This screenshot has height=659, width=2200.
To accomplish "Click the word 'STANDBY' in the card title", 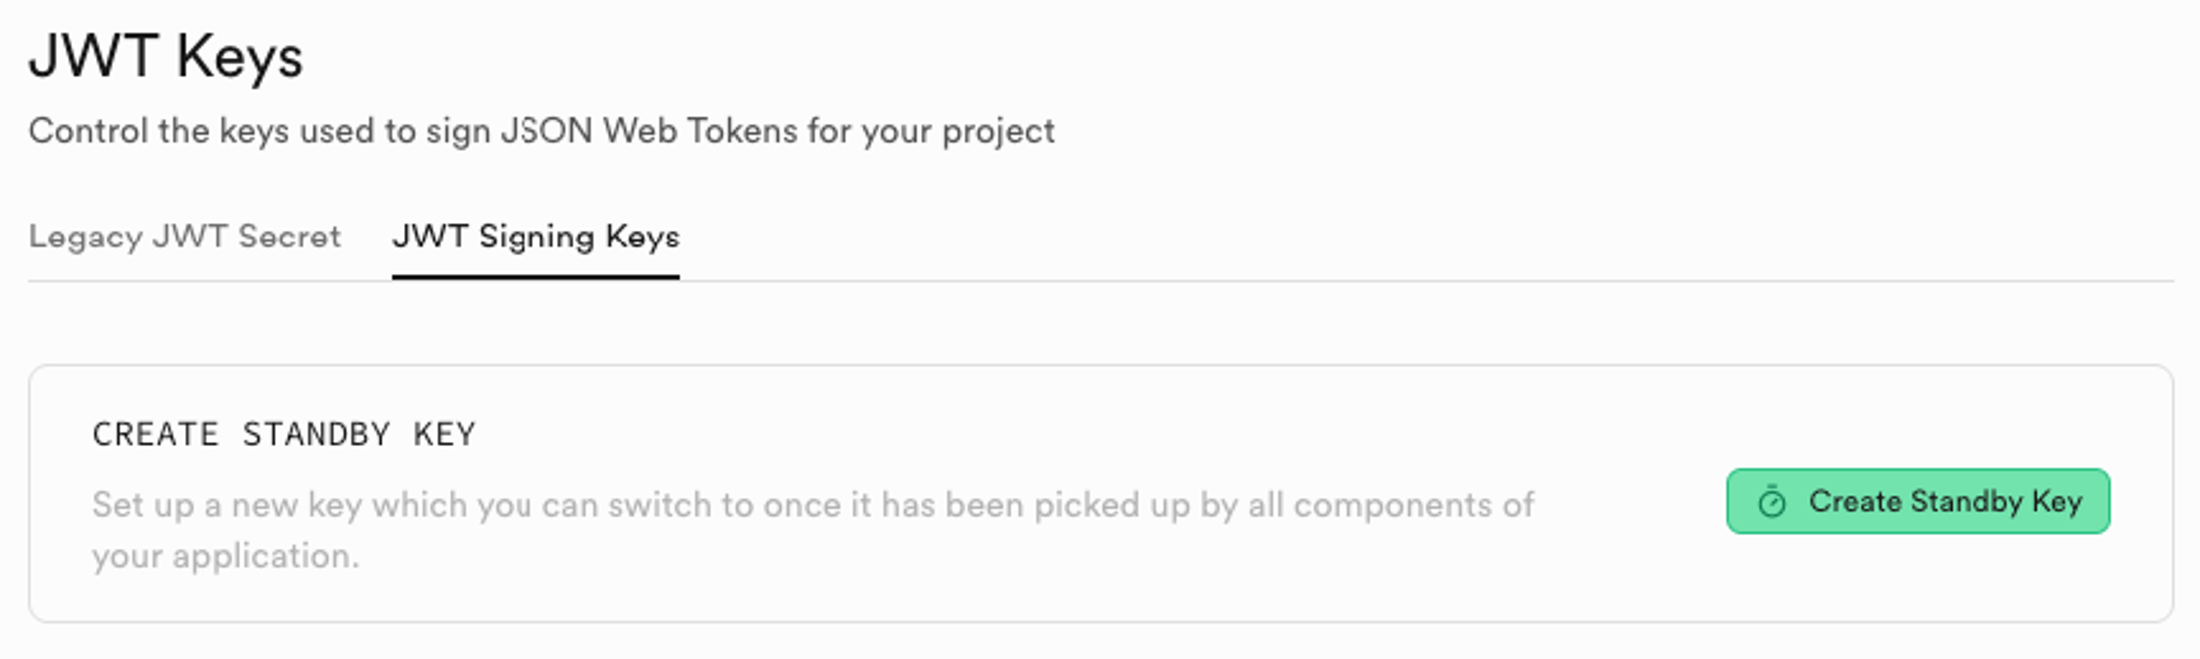I will coord(316,434).
